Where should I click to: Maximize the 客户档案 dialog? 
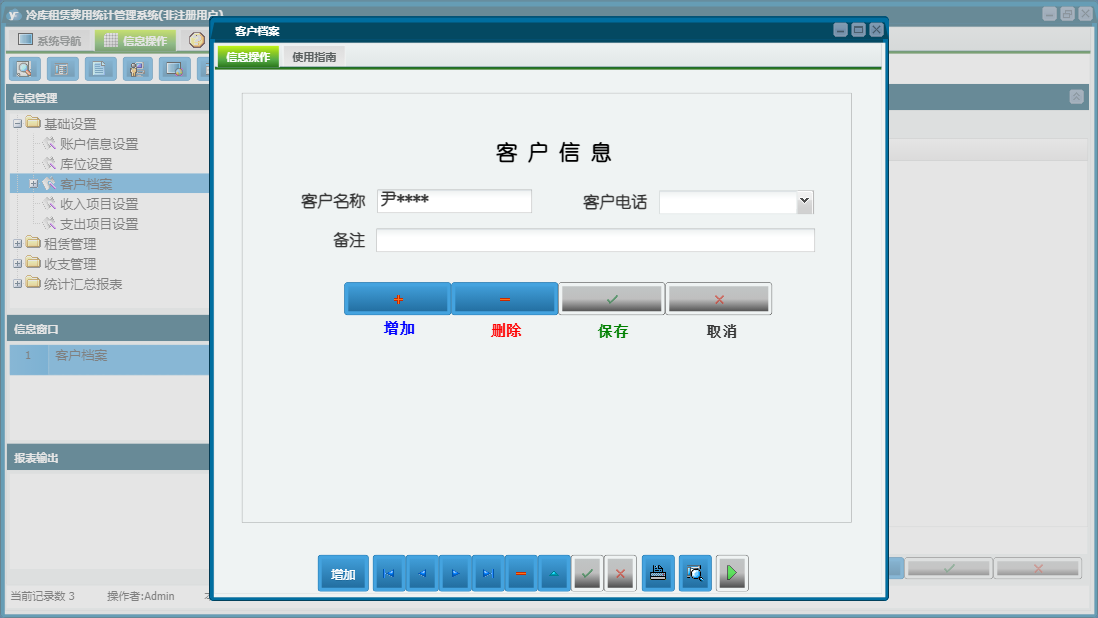point(859,29)
